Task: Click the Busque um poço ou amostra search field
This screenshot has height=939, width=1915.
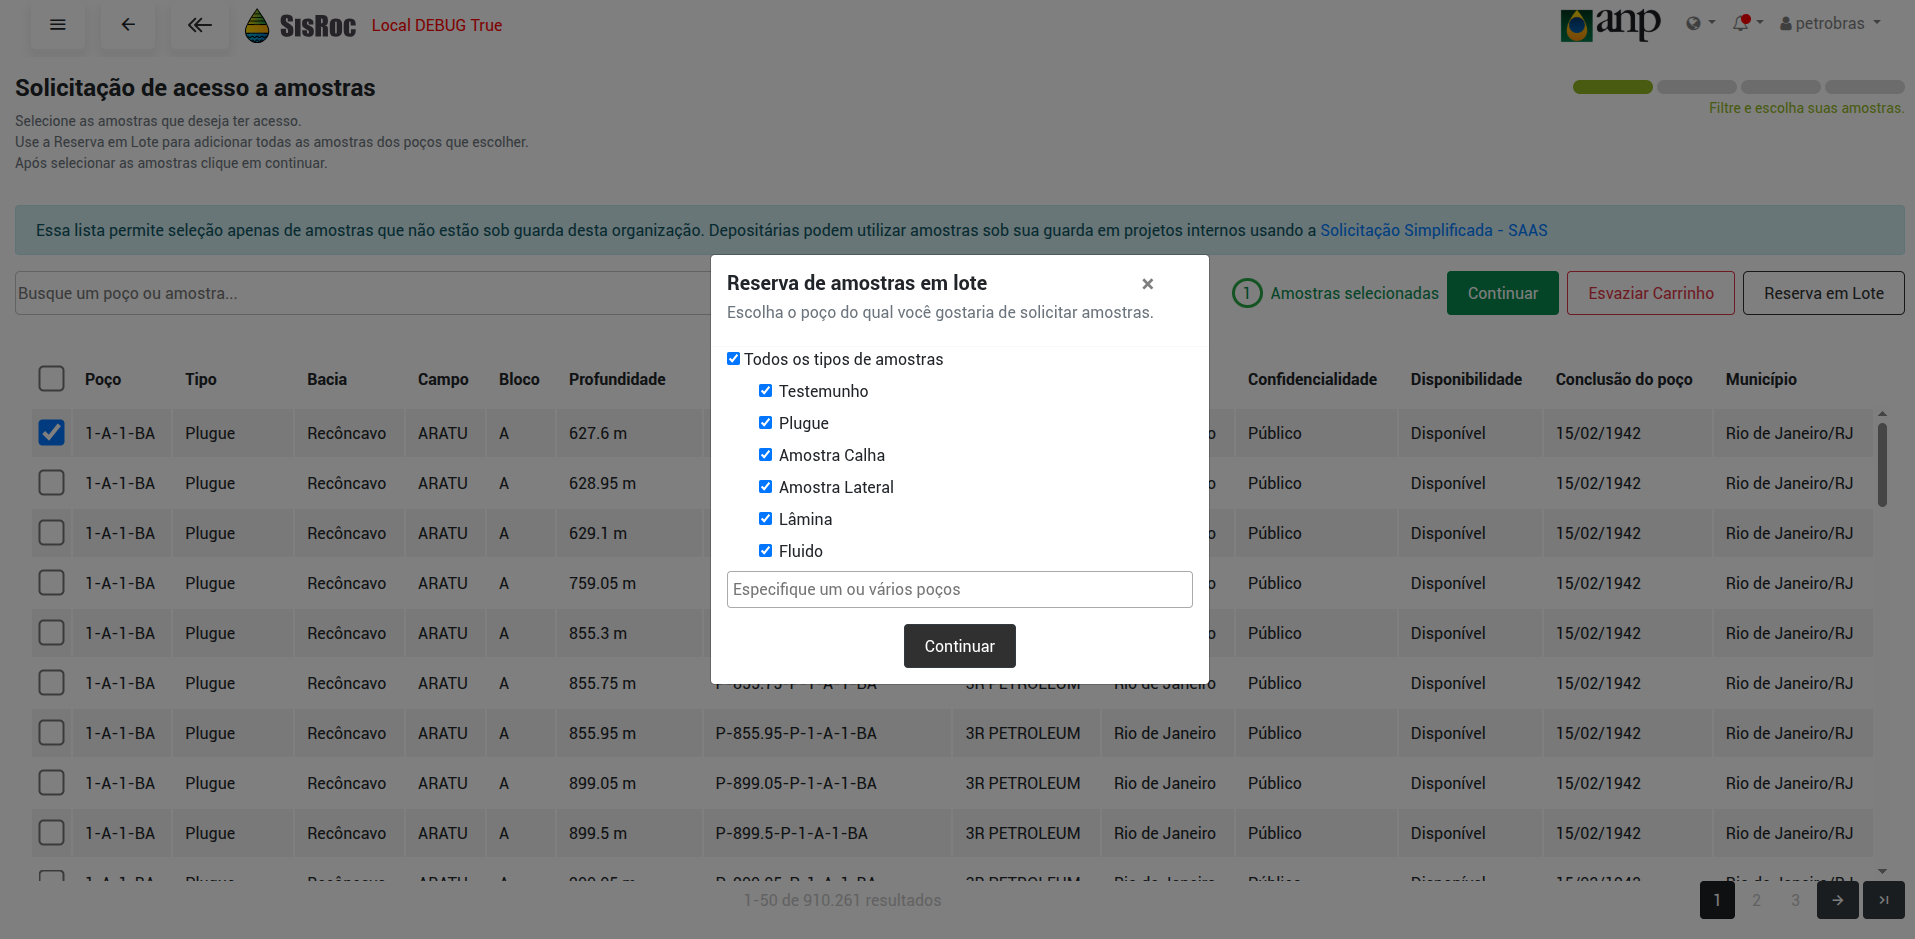Action: coord(362,293)
